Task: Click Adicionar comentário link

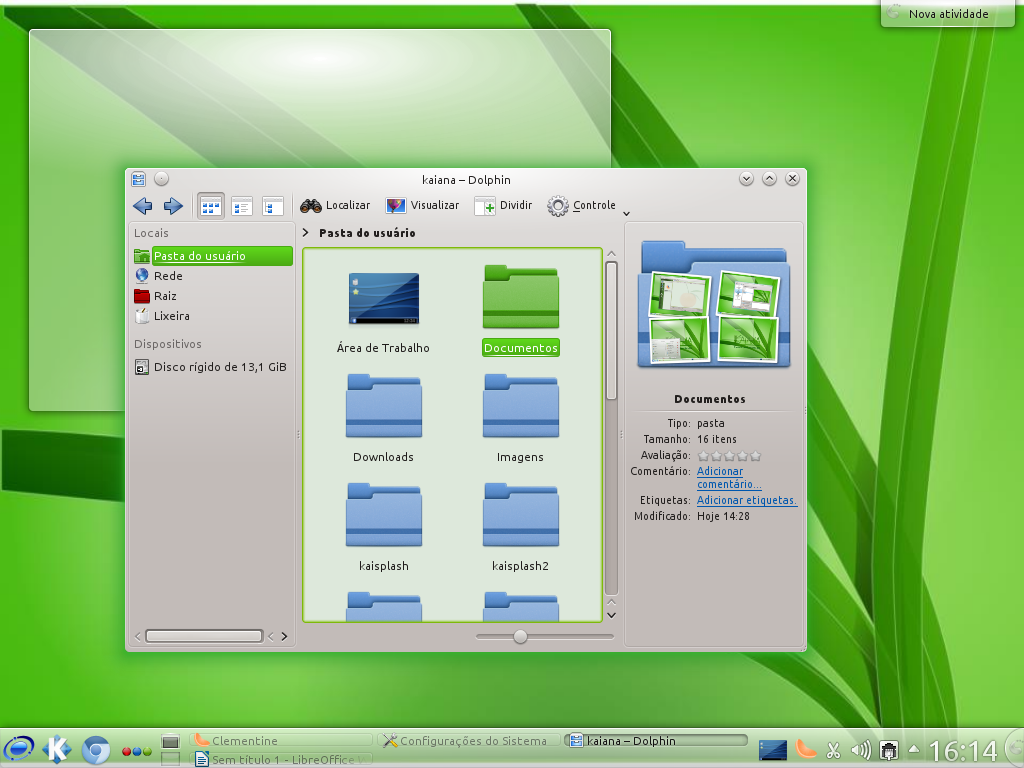Action: [x=728, y=477]
